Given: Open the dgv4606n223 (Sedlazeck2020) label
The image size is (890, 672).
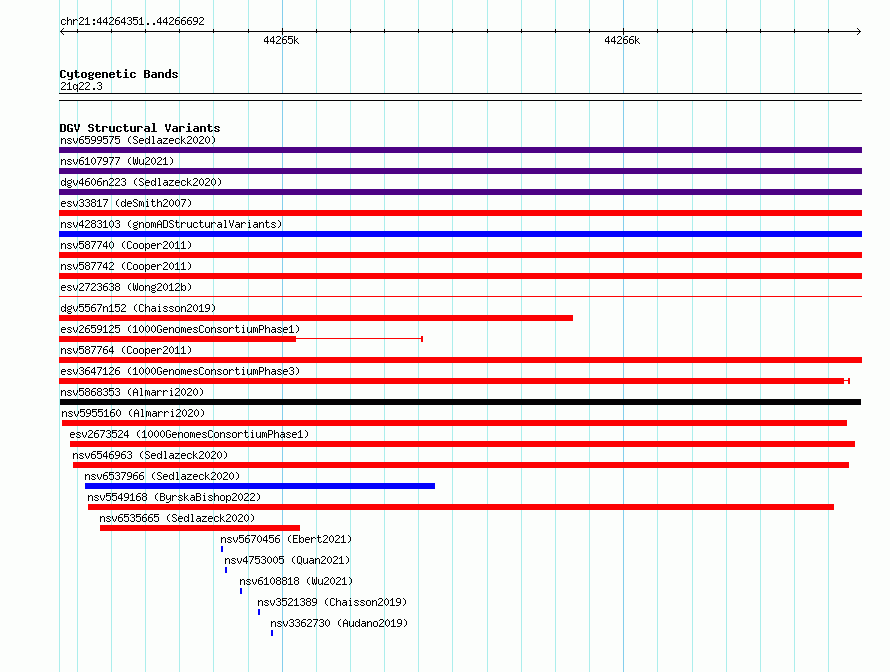Looking at the screenshot, I should coord(141,182).
